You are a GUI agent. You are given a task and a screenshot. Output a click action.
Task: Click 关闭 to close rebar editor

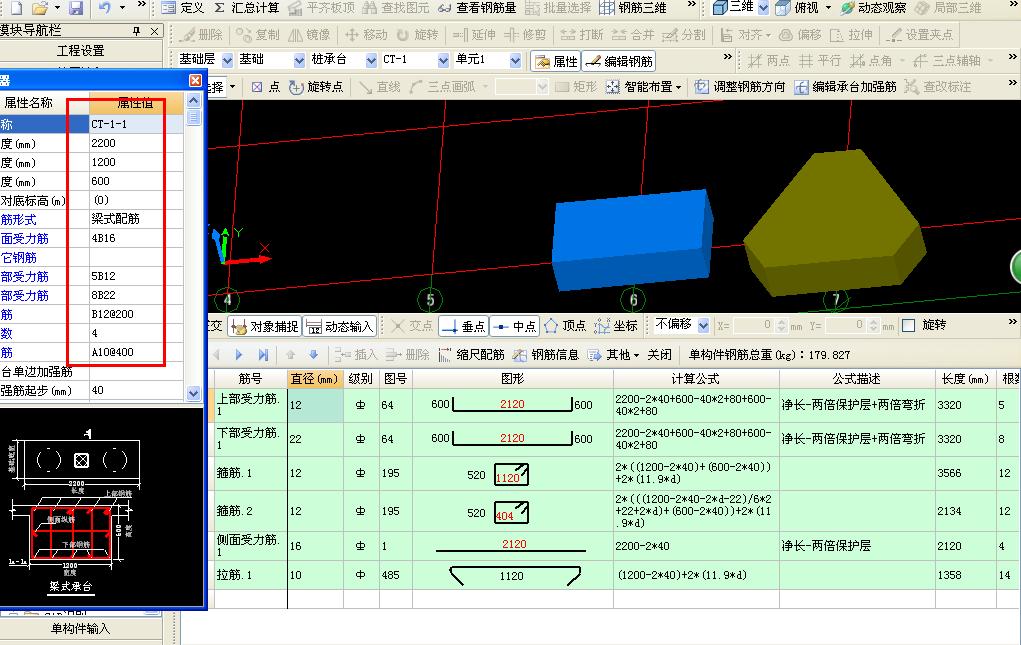click(x=659, y=355)
